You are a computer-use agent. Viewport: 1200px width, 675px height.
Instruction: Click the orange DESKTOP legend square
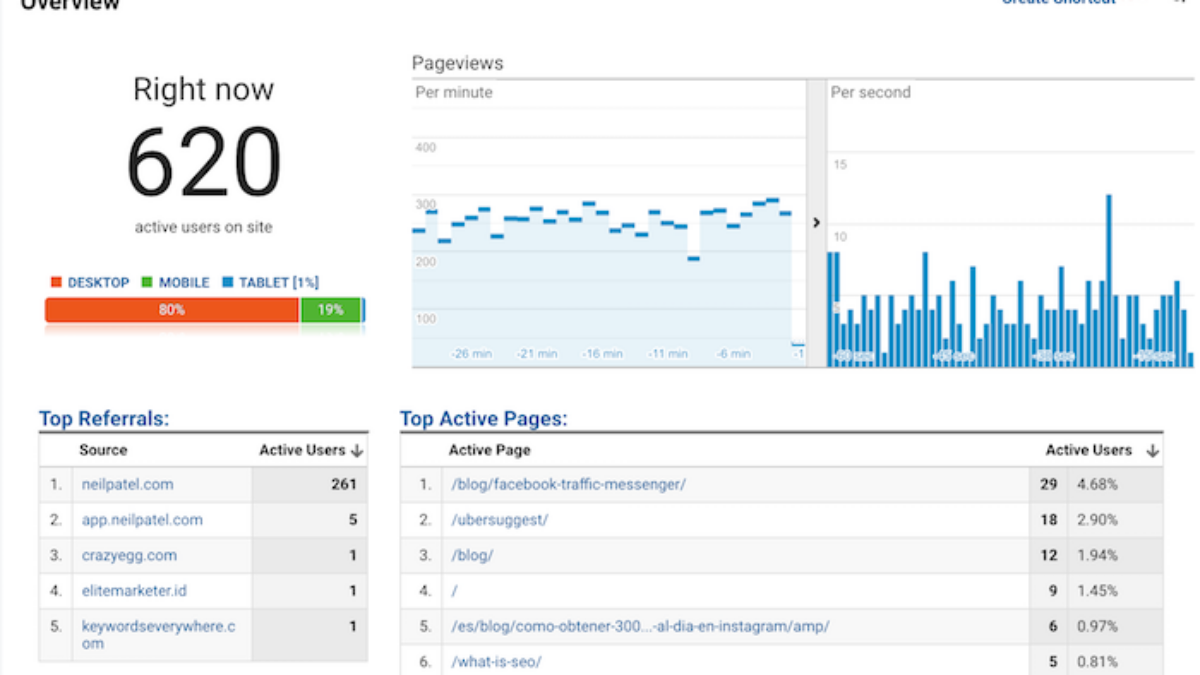click(56, 283)
